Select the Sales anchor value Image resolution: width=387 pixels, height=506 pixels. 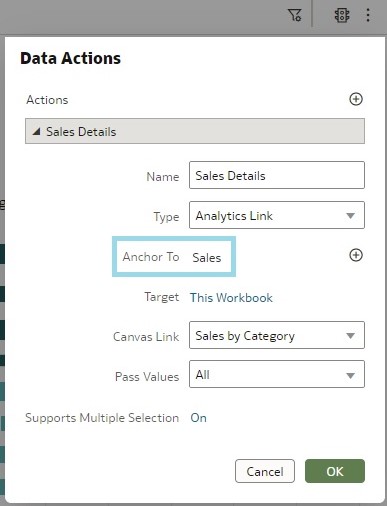pos(207,258)
